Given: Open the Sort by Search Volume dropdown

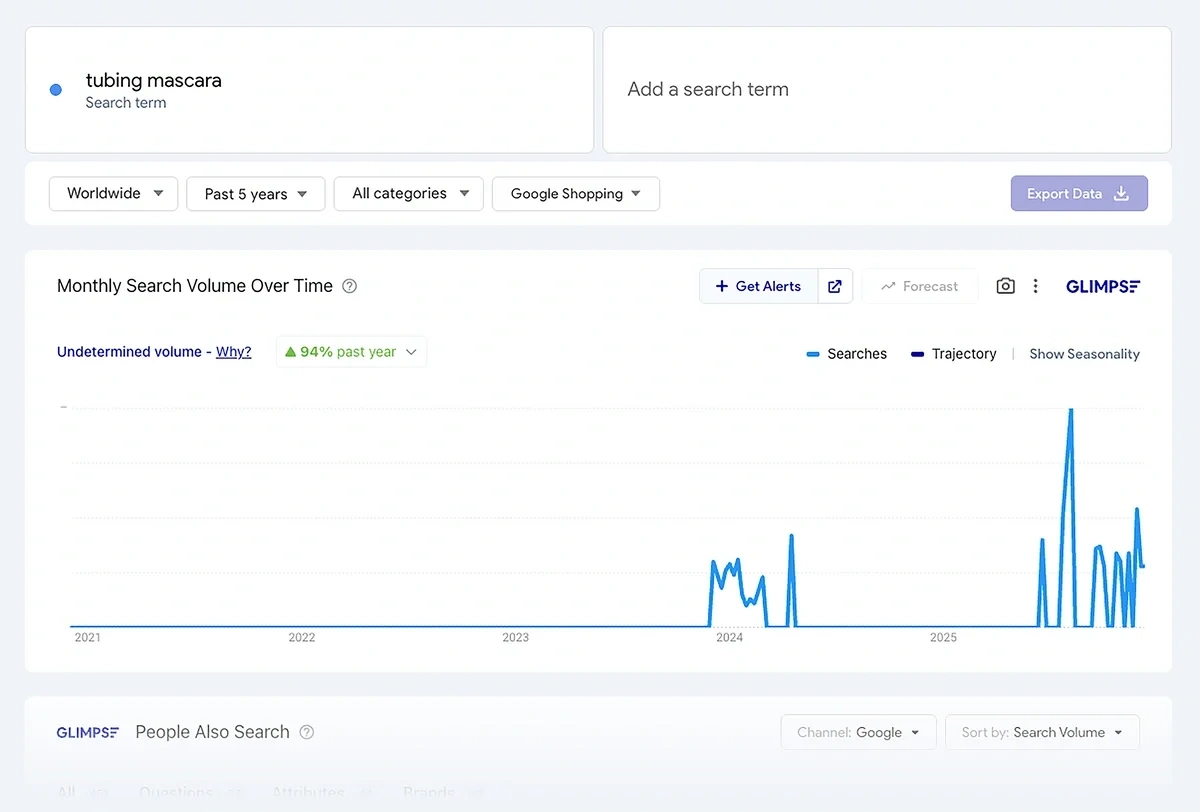Looking at the screenshot, I should click(1042, 731).
